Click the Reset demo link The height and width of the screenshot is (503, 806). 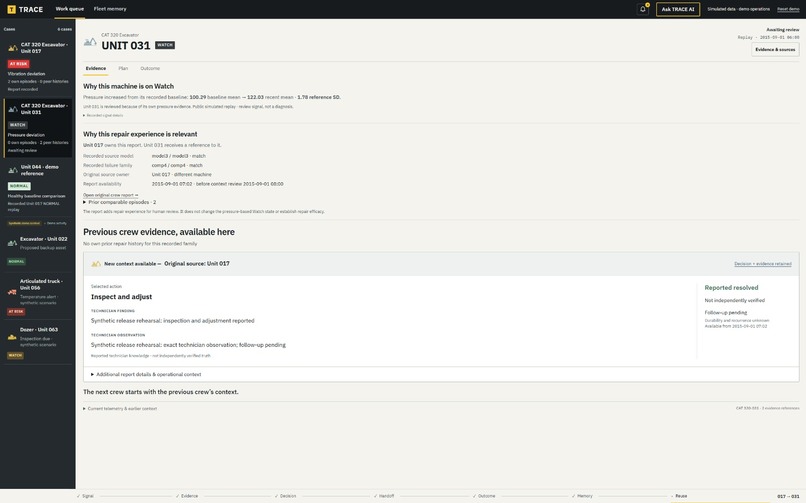788,9
